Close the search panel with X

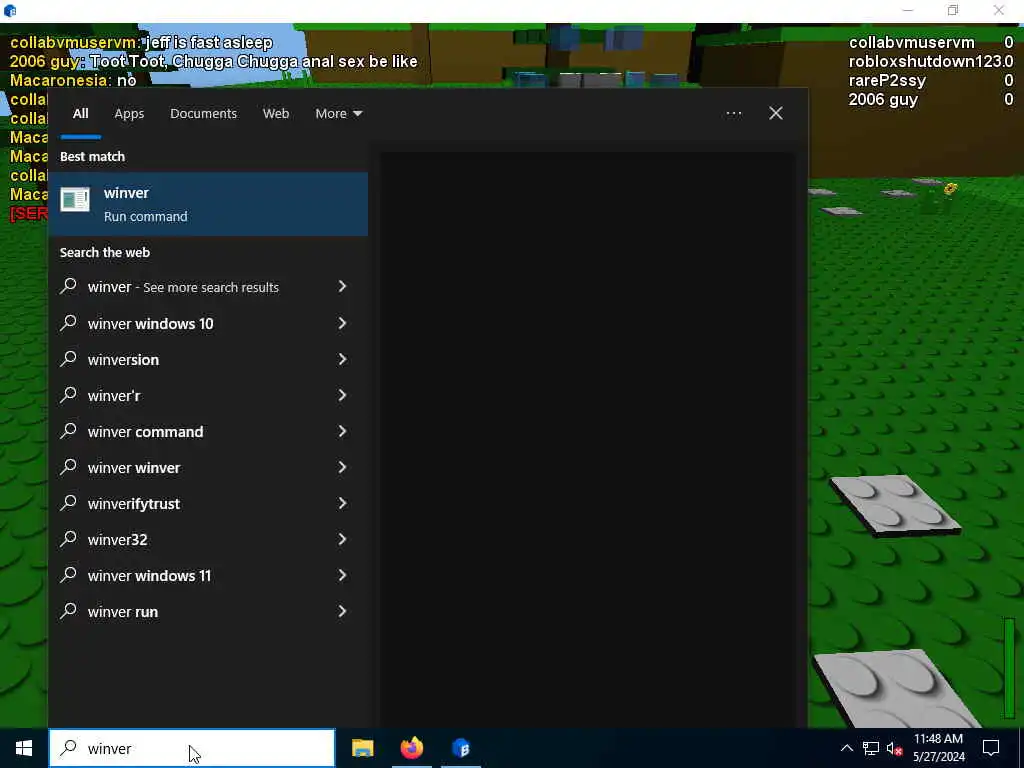776,114
